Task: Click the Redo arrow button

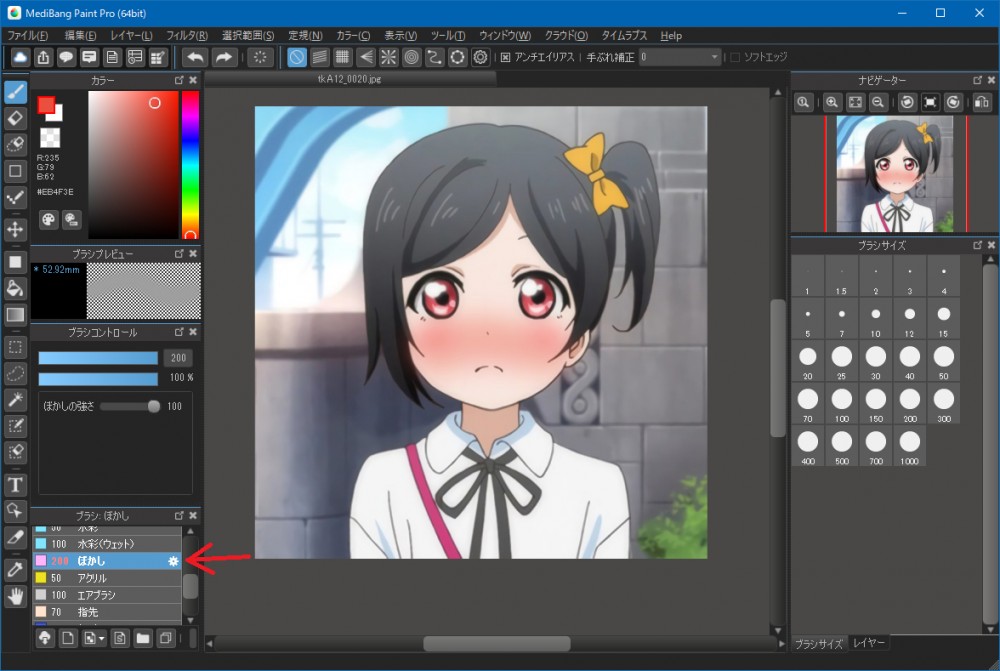Action: 223,57
